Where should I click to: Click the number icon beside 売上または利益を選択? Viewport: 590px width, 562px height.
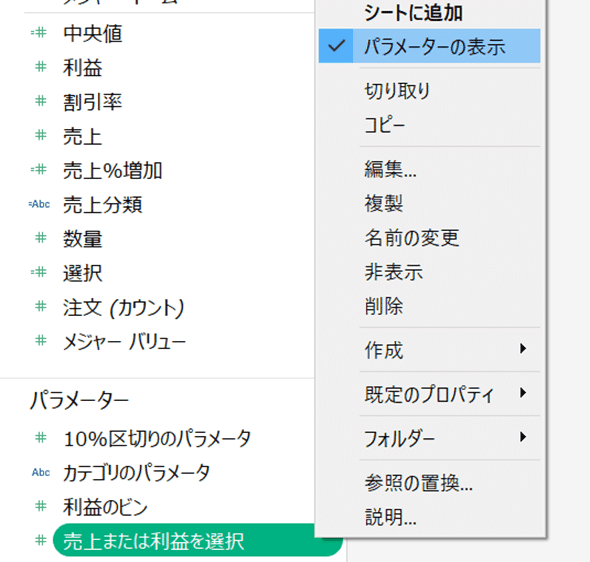[x=41, y=541]
